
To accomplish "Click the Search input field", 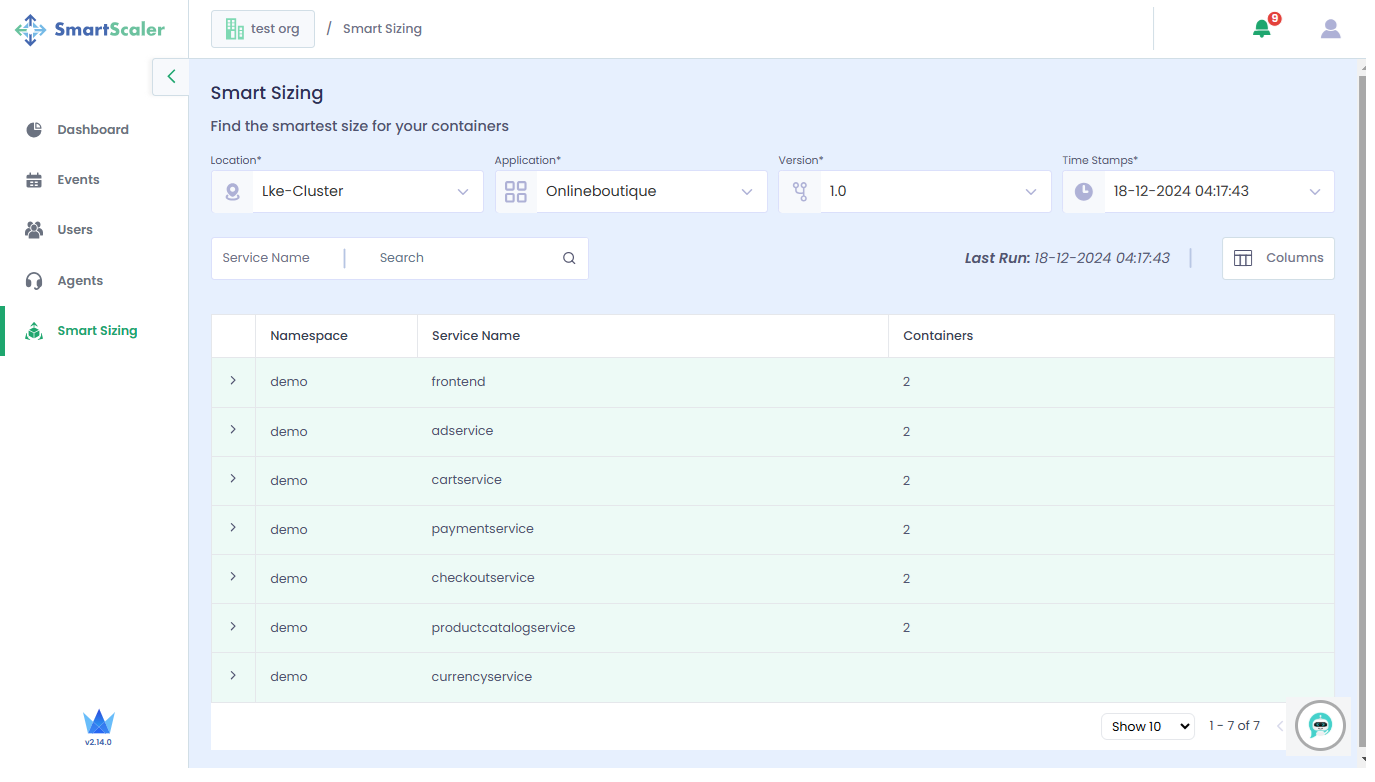I will (460, 258).
